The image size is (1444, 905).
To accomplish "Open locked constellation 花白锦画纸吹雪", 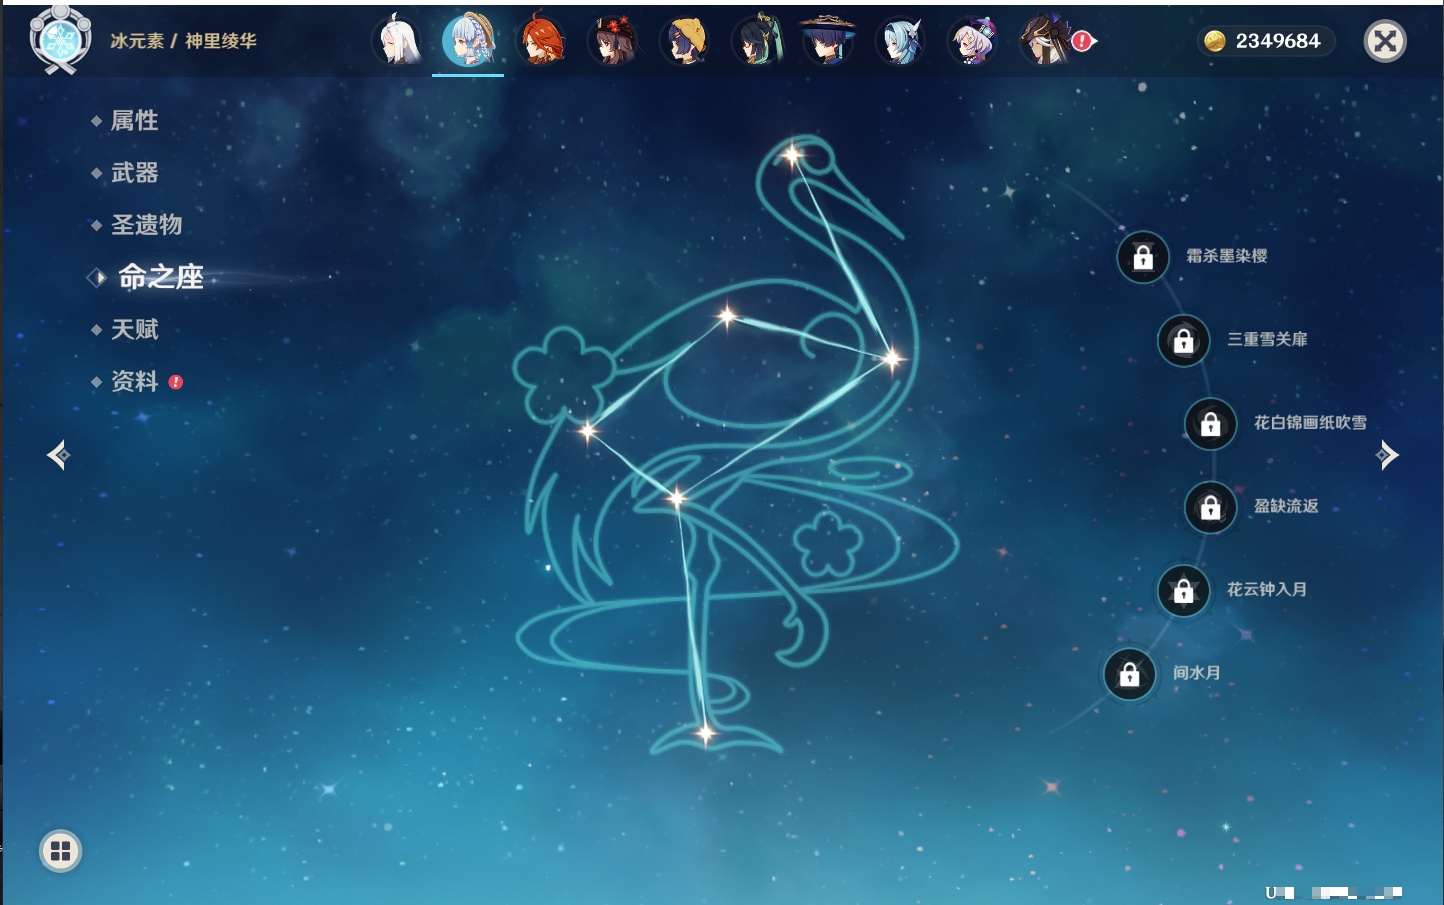I will [x=1210, y=424].
